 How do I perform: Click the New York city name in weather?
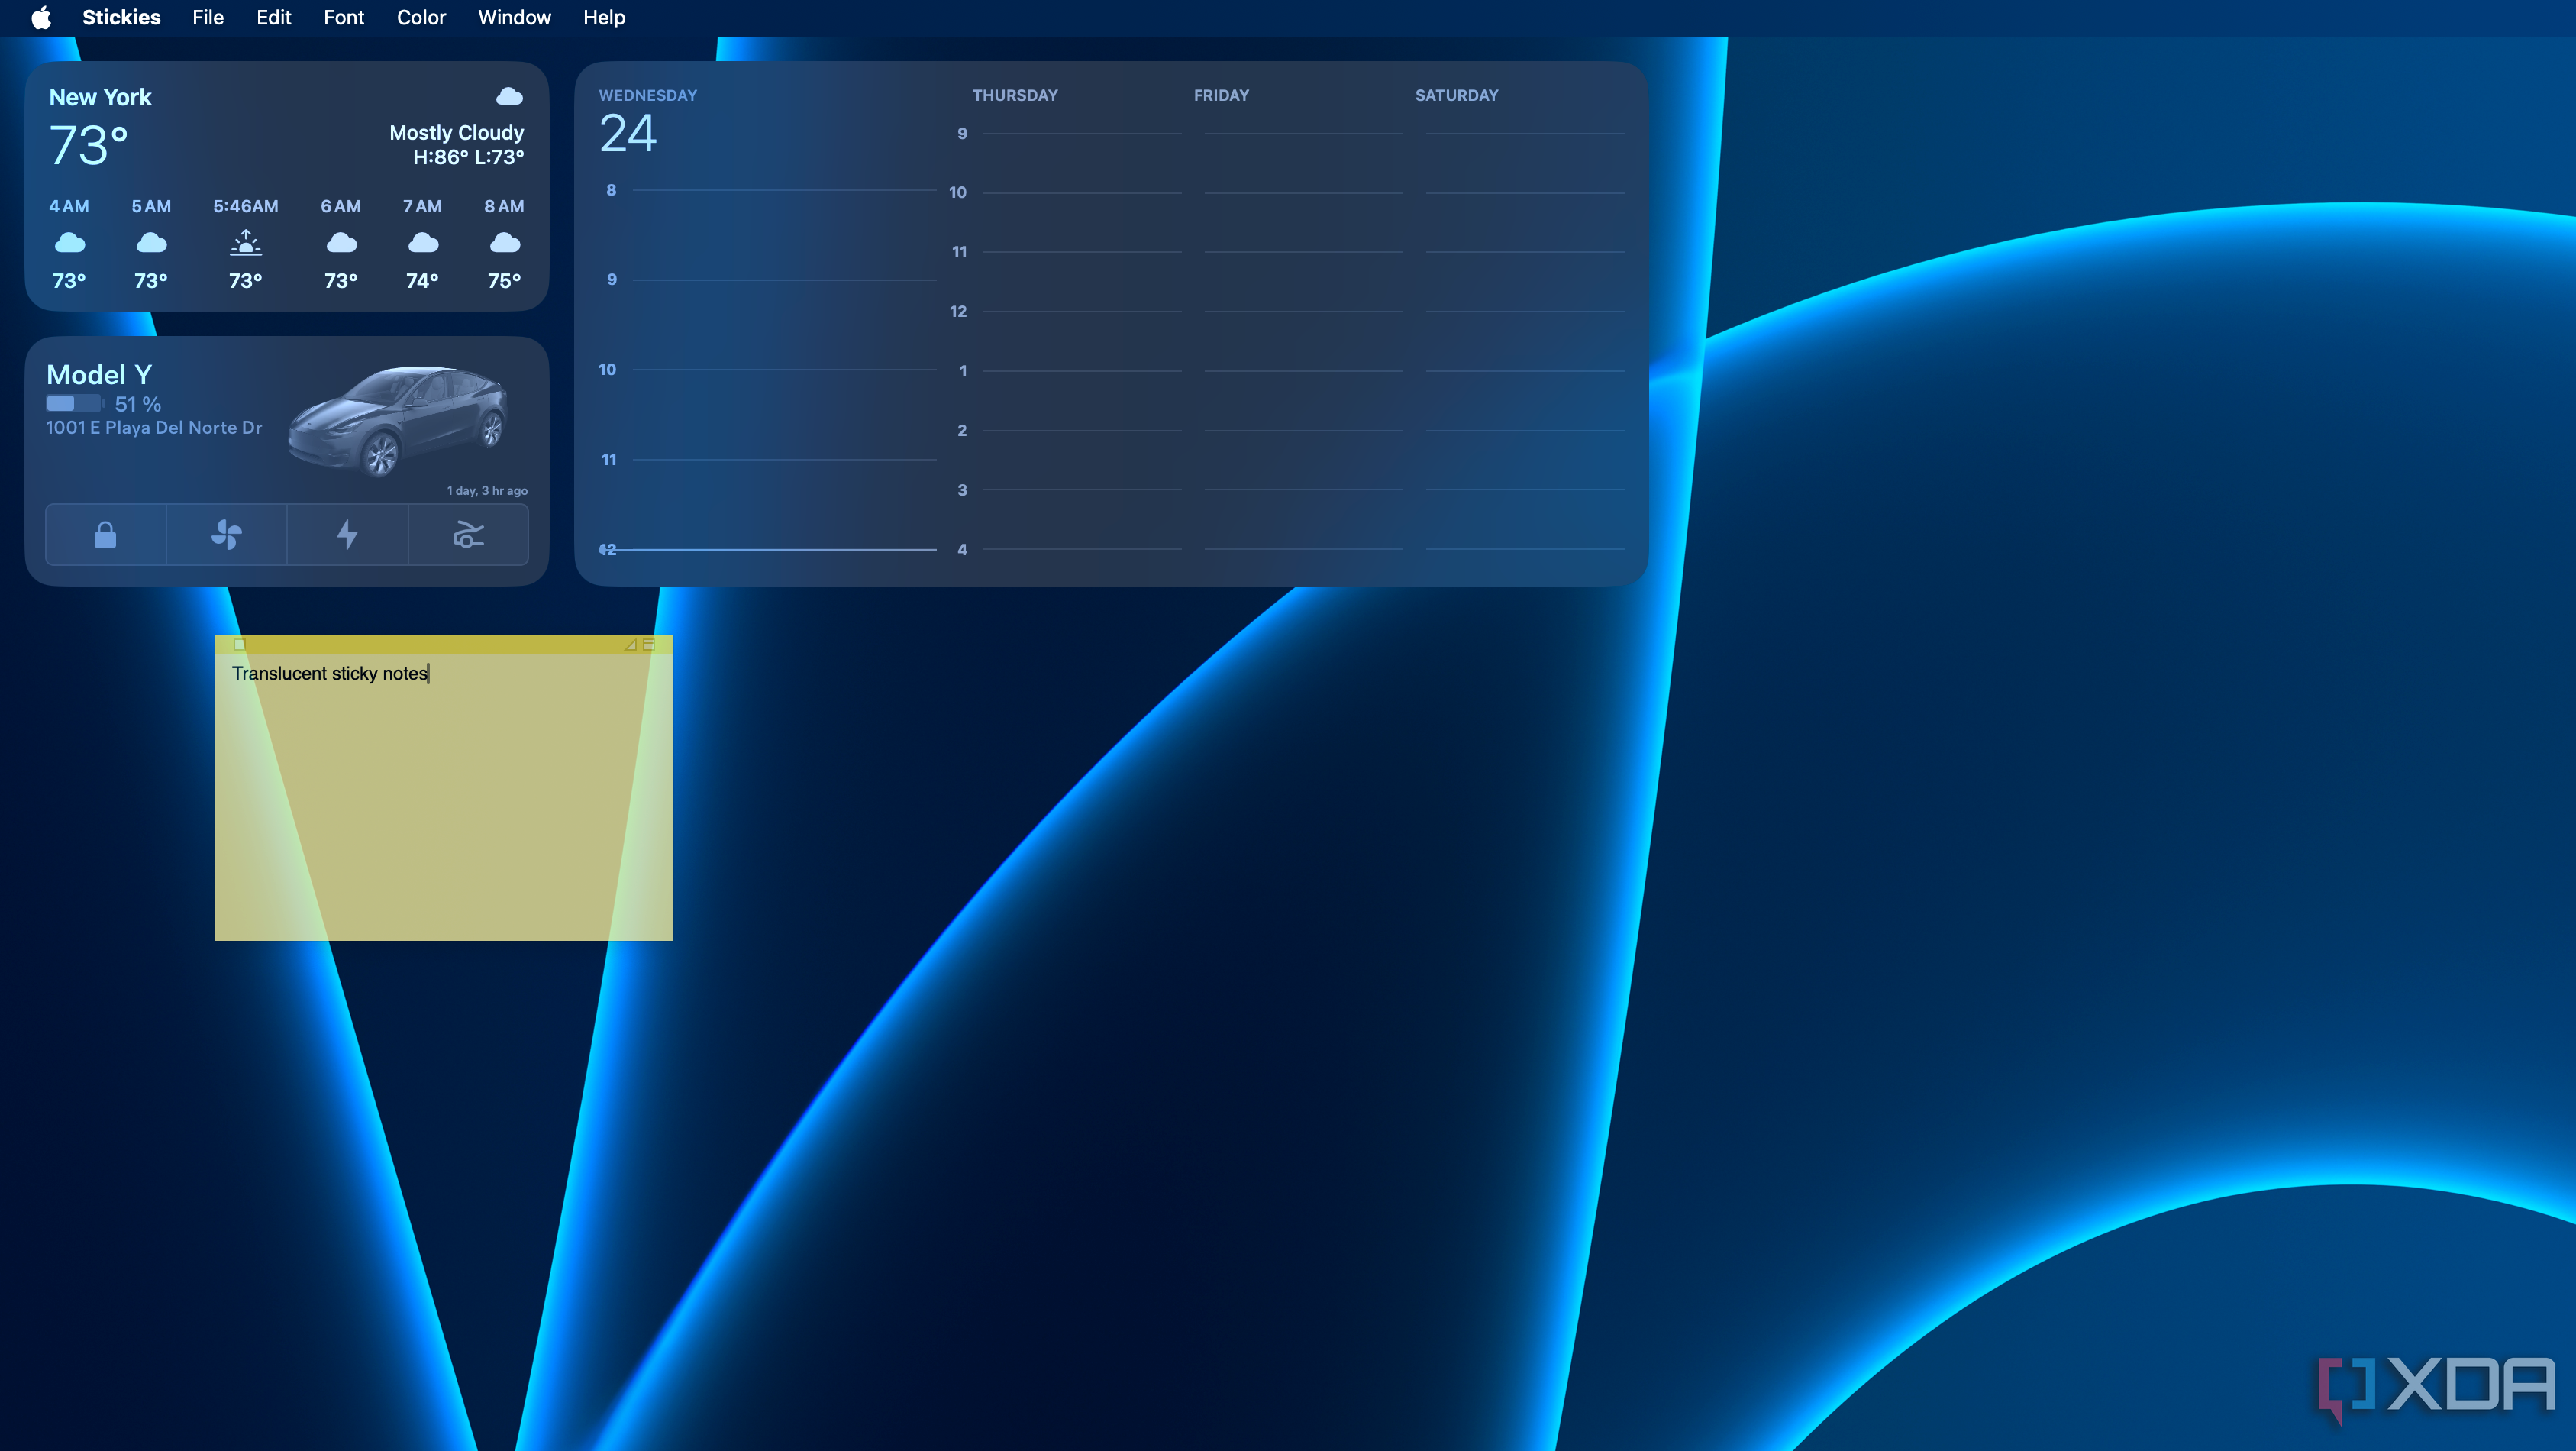tap(100, 97)
